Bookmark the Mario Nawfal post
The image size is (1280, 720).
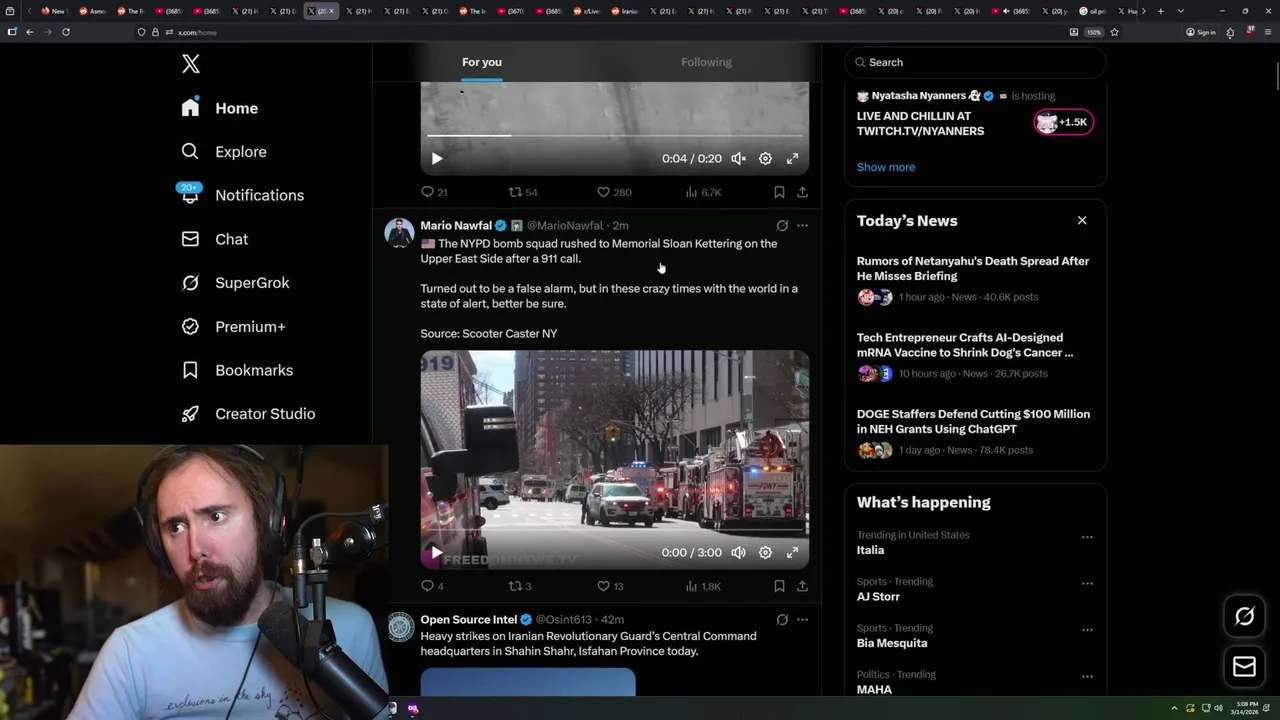coord(779,586)
